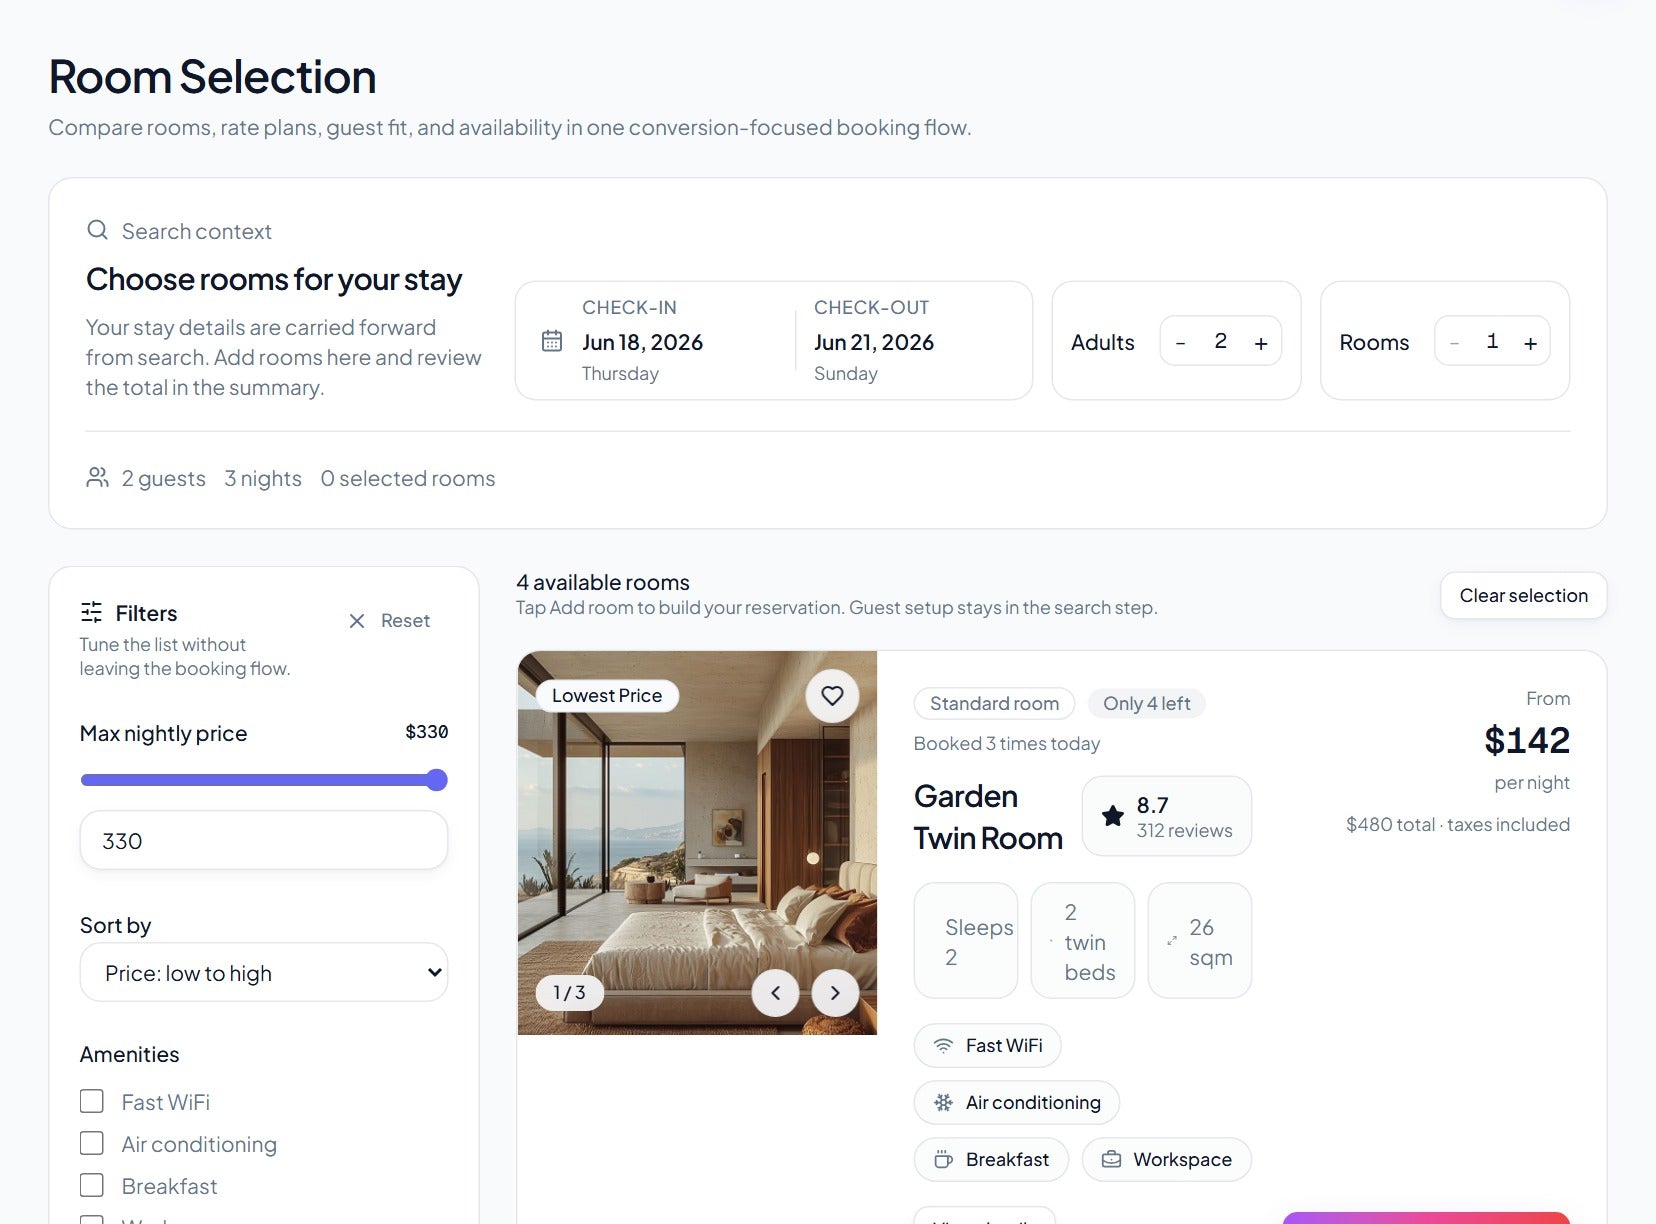The image size is (1656, 1224).
Task: Show the previous room photo
Action: coord(775,993)
